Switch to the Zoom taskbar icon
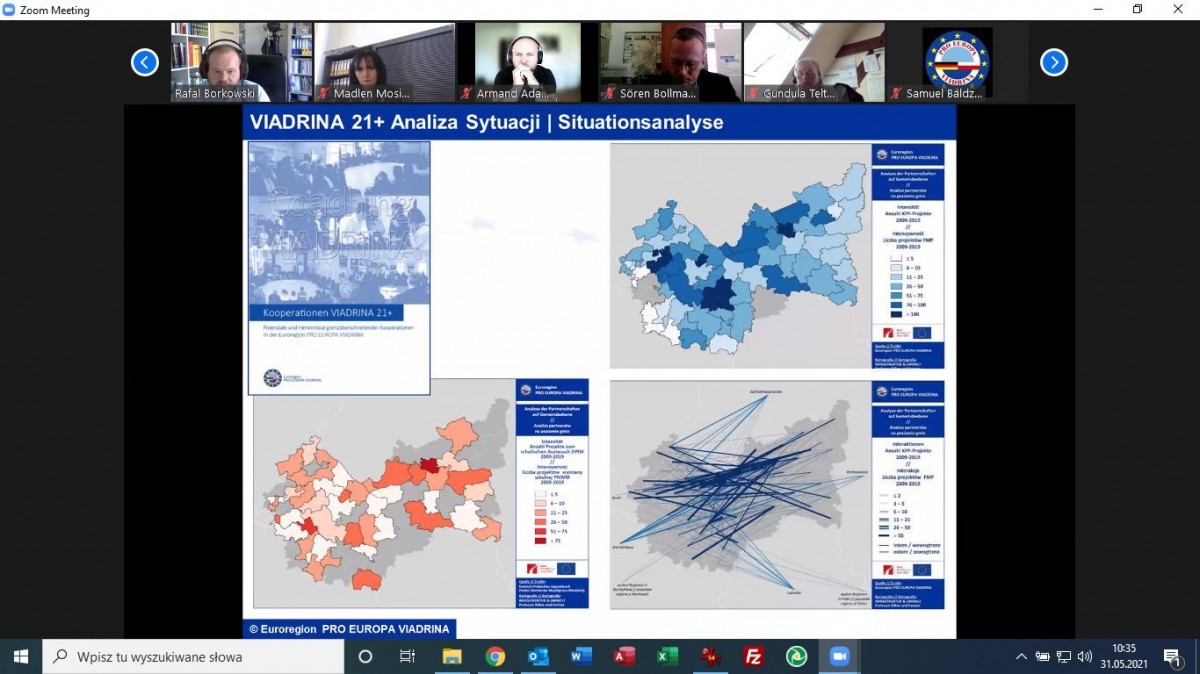The image size is (1200, 674). (x=839, y=657)
